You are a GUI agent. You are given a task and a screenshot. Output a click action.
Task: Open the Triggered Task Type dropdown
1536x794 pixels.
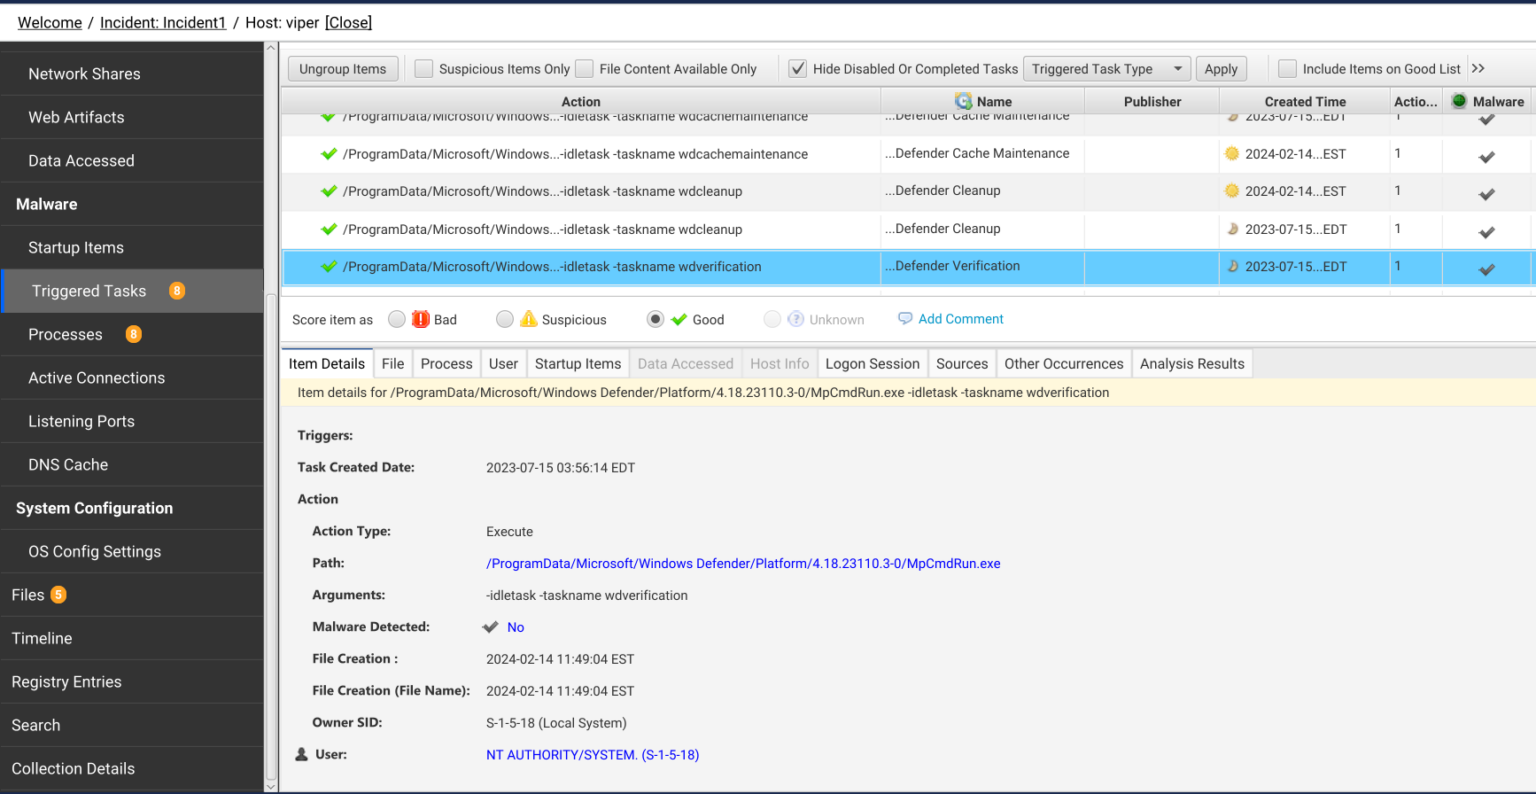click(1106, 68)
